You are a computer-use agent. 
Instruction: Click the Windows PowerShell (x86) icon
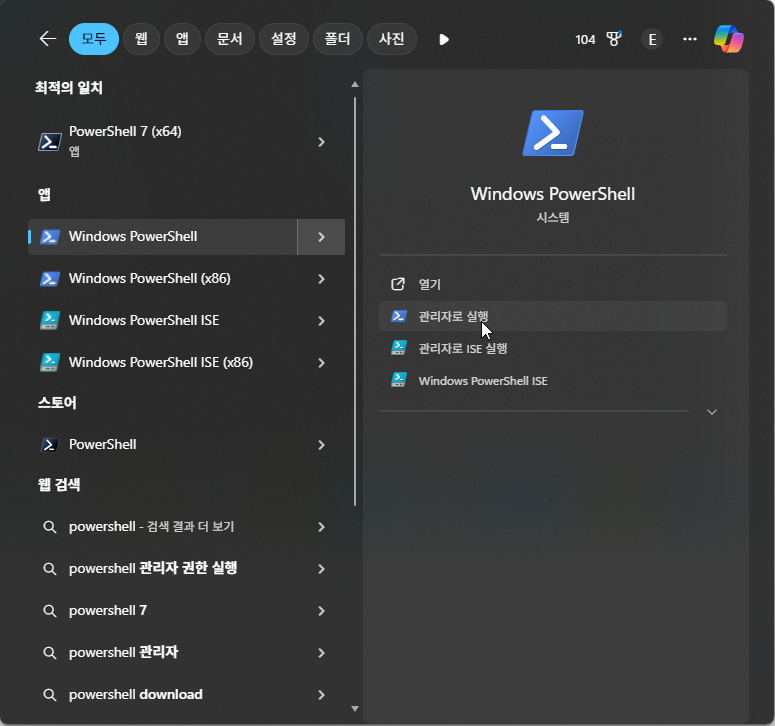tap(50, 279)
